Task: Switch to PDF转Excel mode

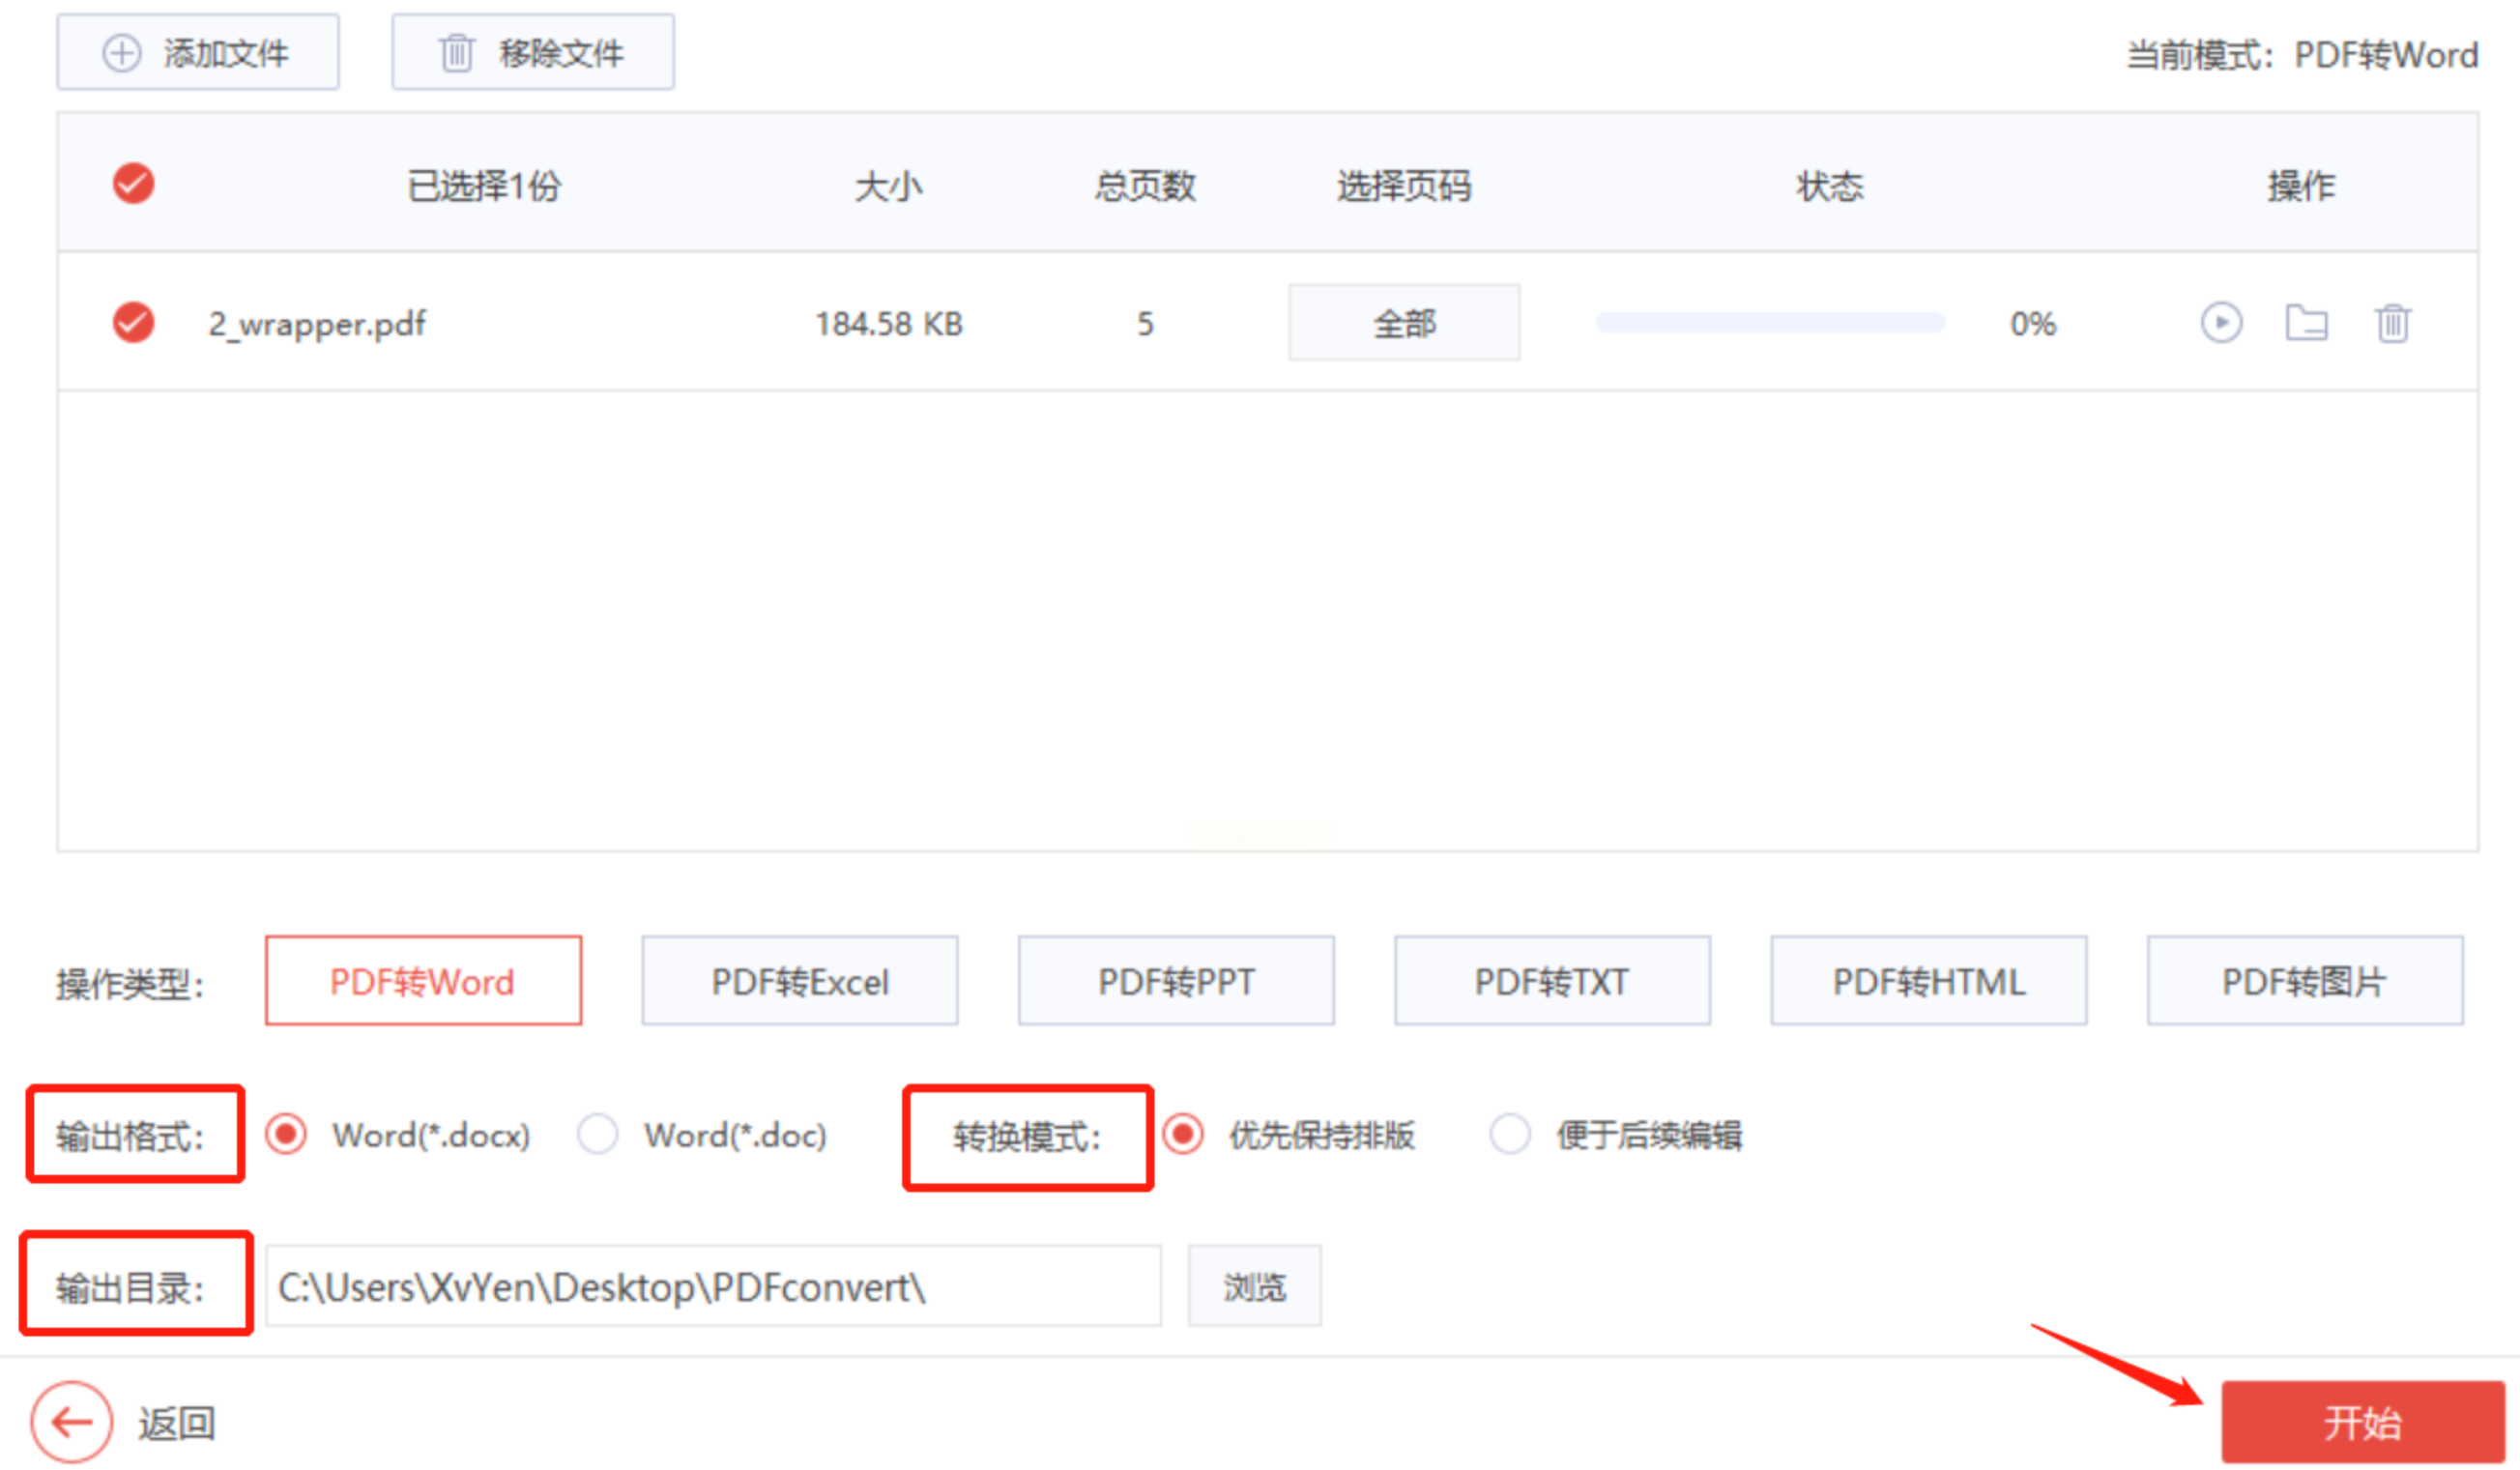Action: click(x=800, y=981)
